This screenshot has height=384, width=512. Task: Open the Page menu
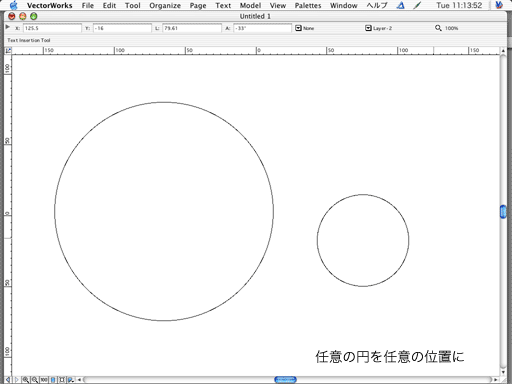[198, 6]
